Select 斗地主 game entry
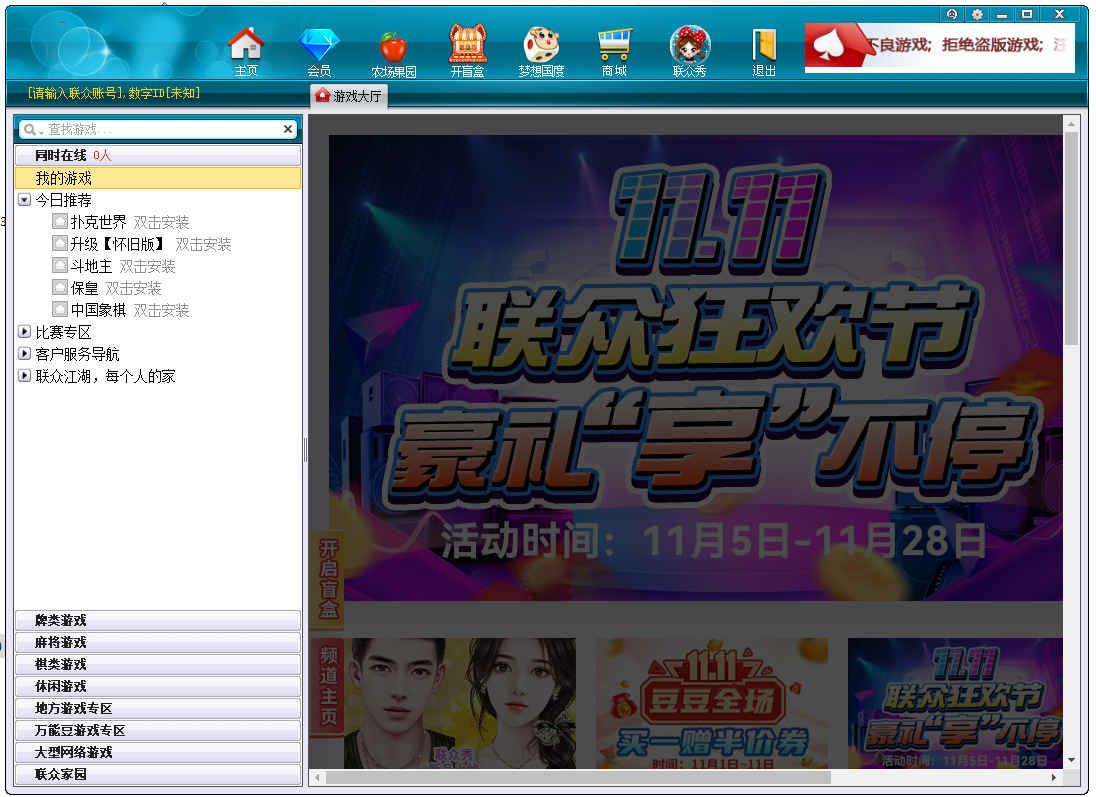 pyautogui.click(x=92, y=266)
